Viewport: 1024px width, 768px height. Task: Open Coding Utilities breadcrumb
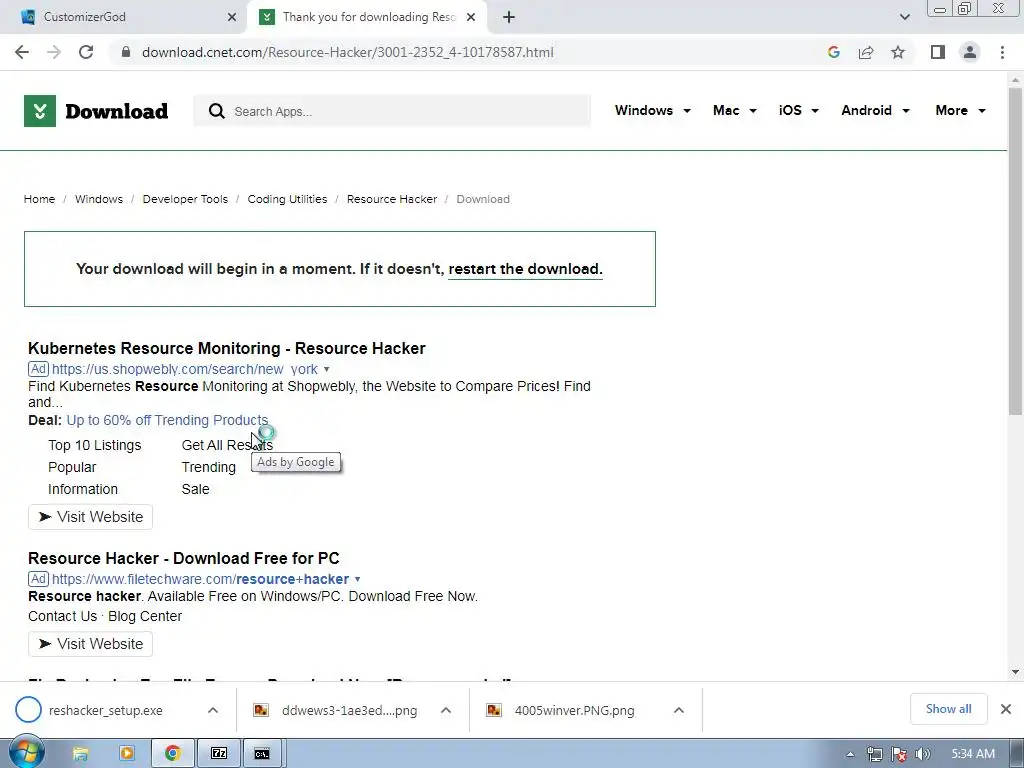287,199
